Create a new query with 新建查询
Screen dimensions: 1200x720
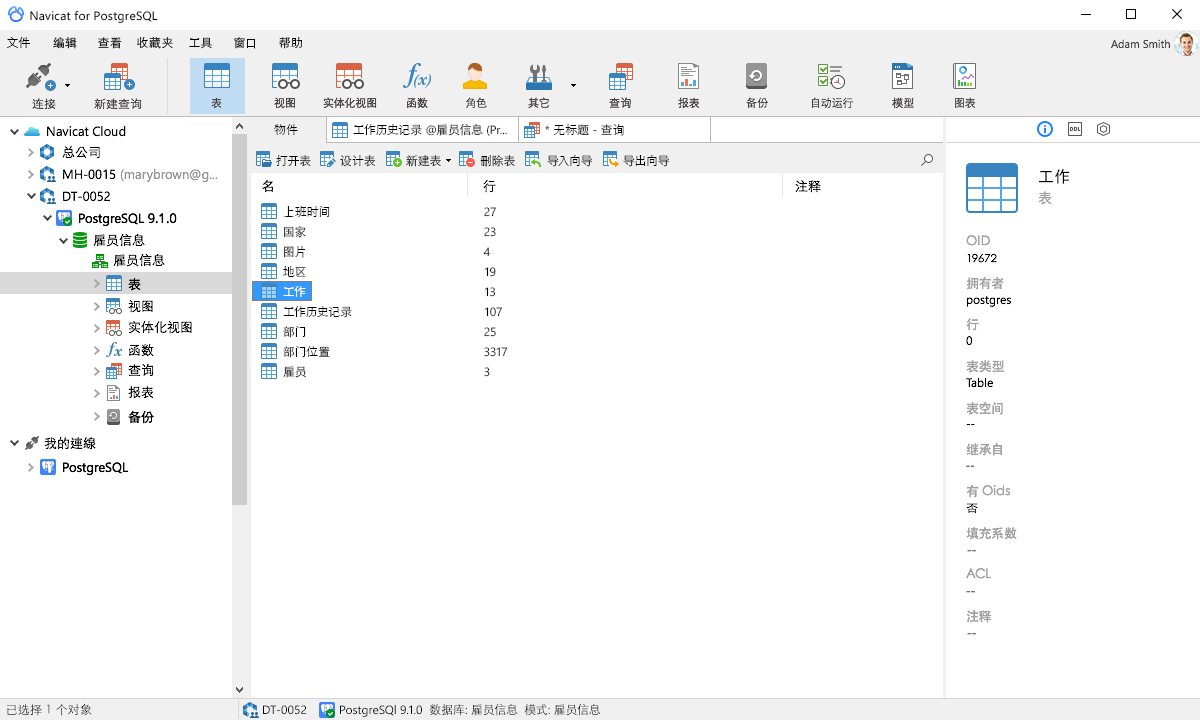coord(118,86)
